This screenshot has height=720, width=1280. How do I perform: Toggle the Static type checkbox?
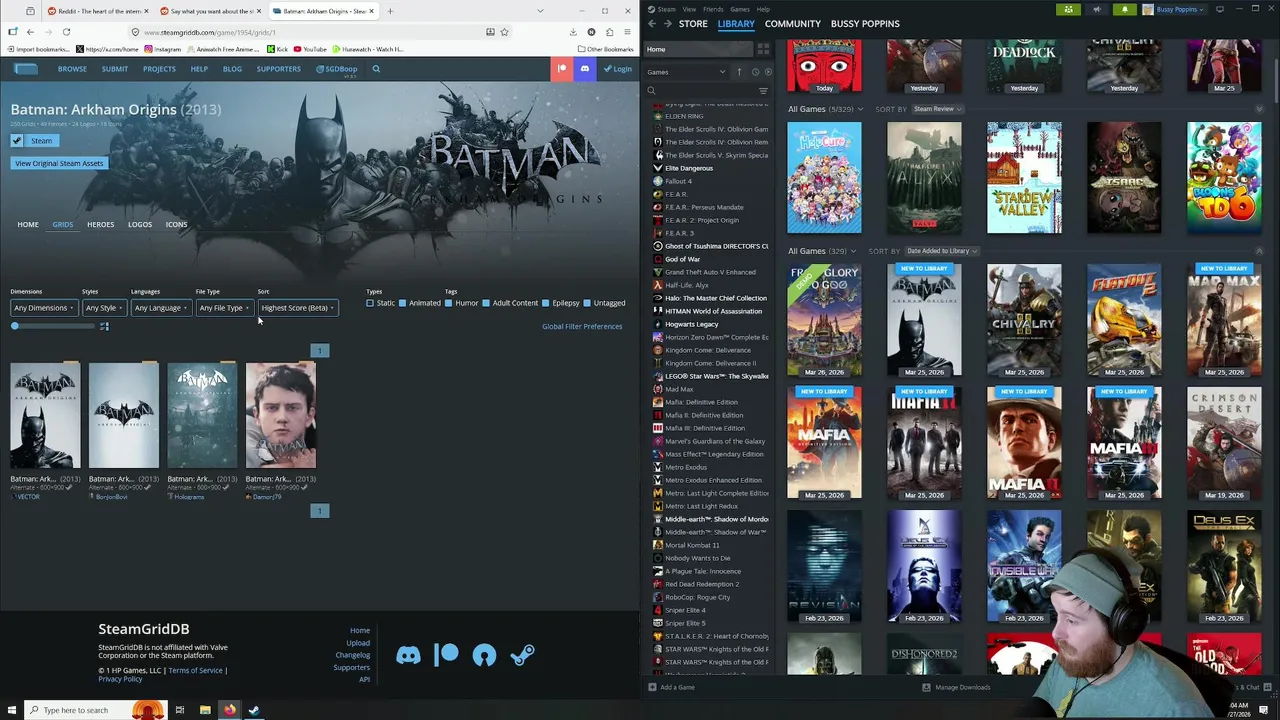click(x=370, y=303)
